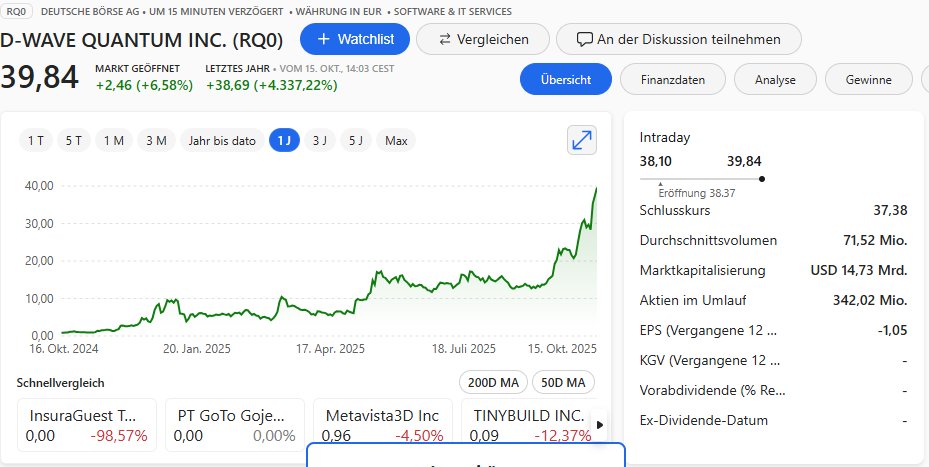Show the Max chart range

pyautogui.click(x=396, y=140)
